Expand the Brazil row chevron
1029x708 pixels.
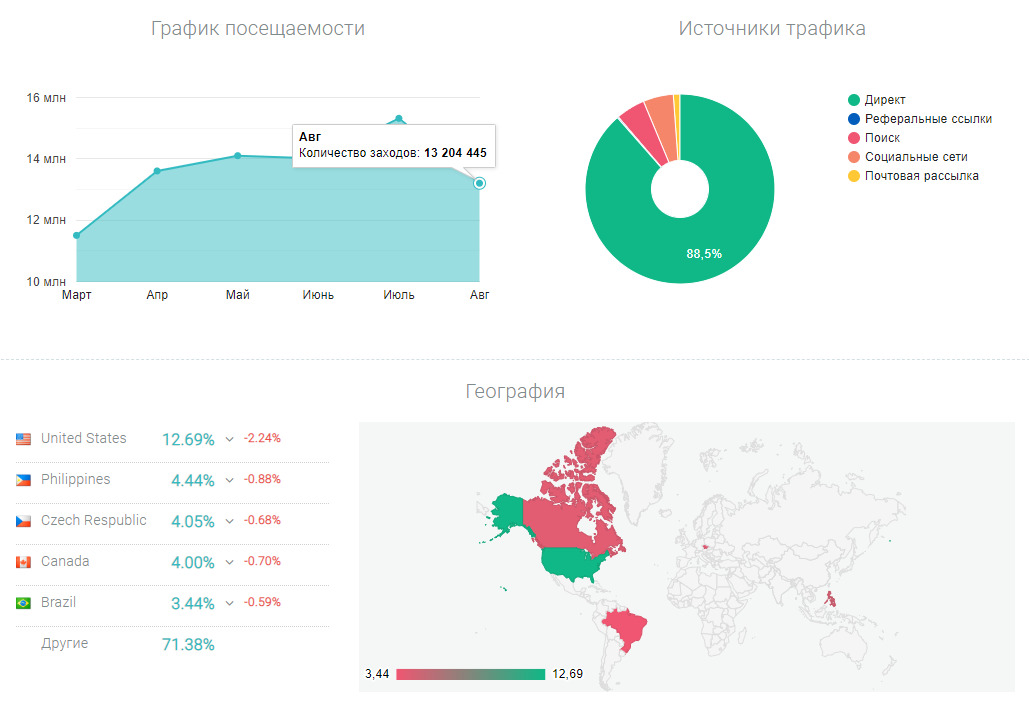[x=230, y=603]
